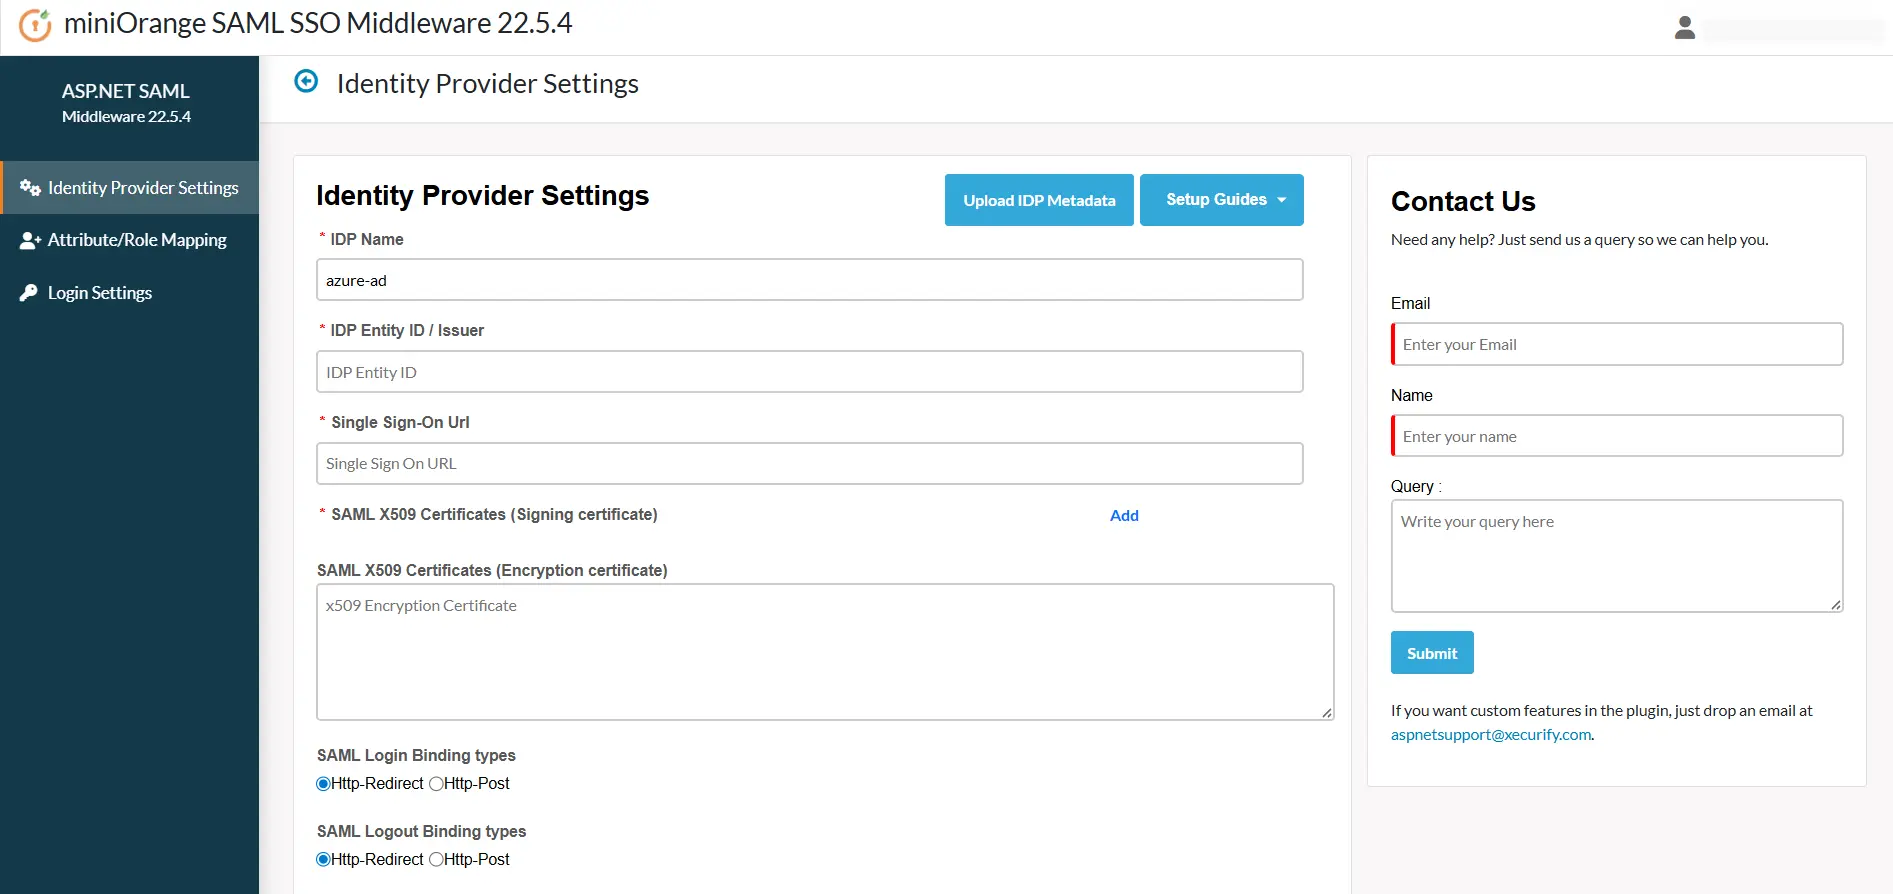This screenshot has height=894, width=1893.
Task: Click the Single Sign On URL field
Action: coord(809,464)
